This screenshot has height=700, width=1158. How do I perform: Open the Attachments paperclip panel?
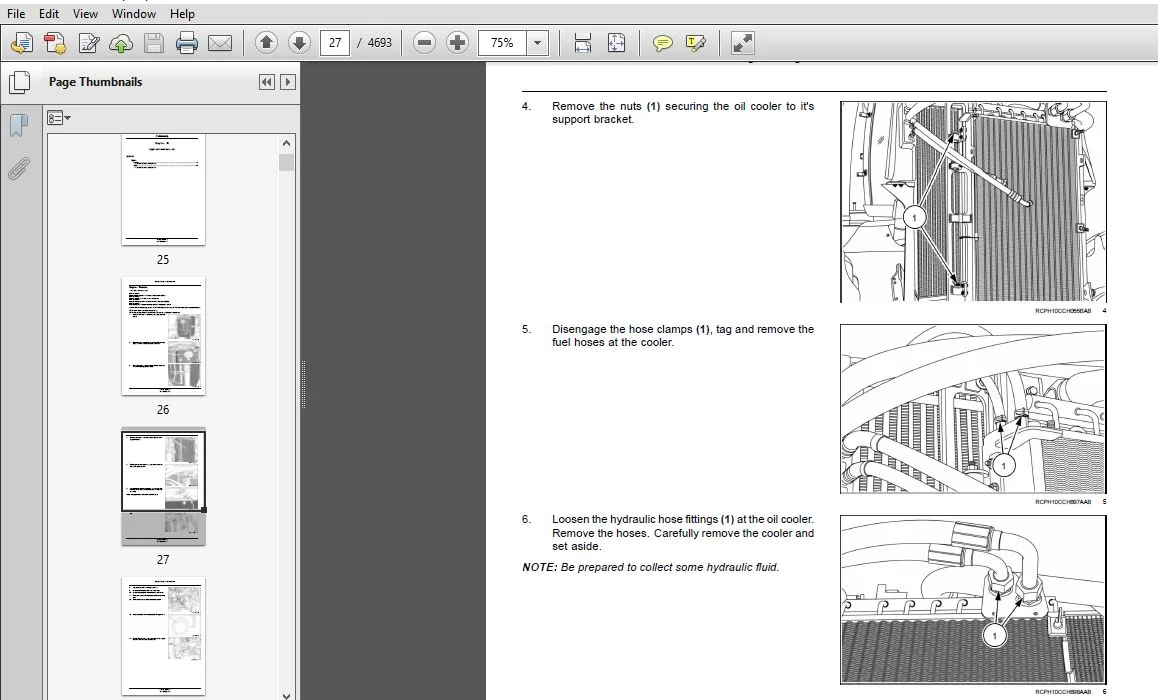(x=18, y=169)
